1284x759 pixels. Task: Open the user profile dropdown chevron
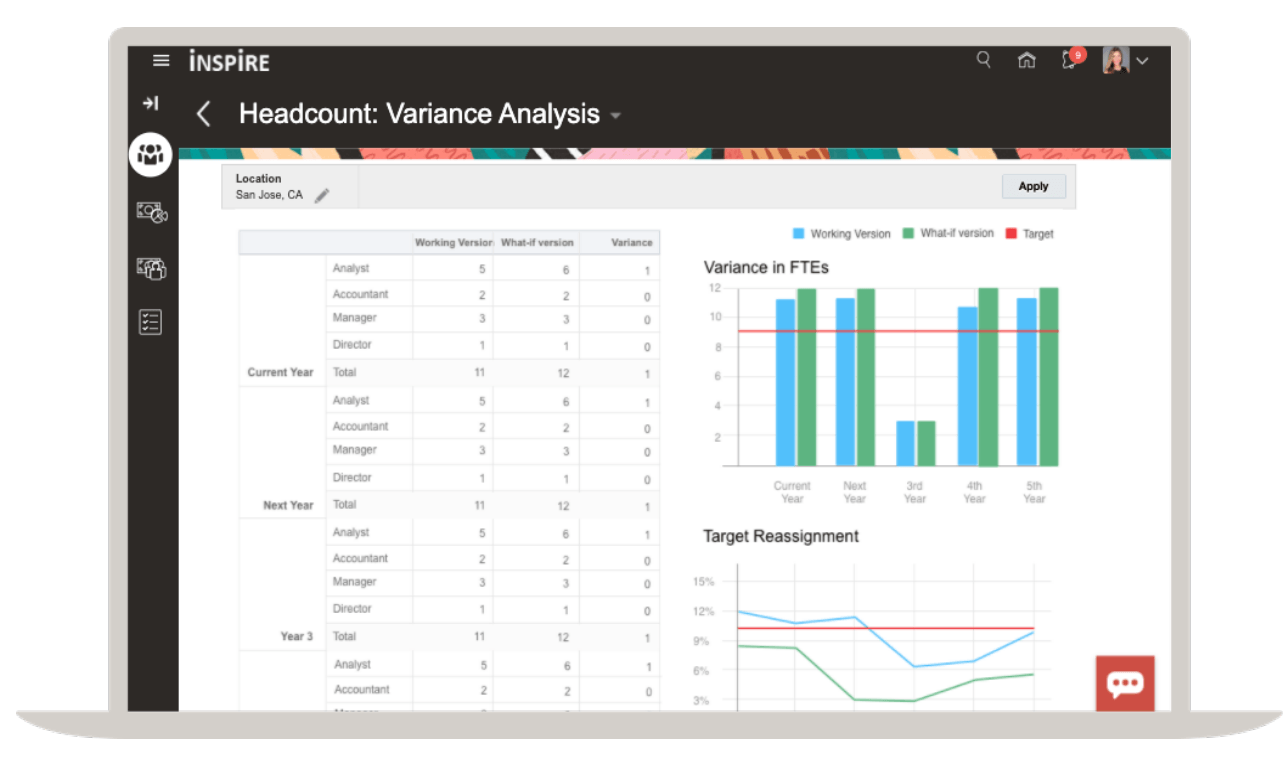click(1143, 60)
